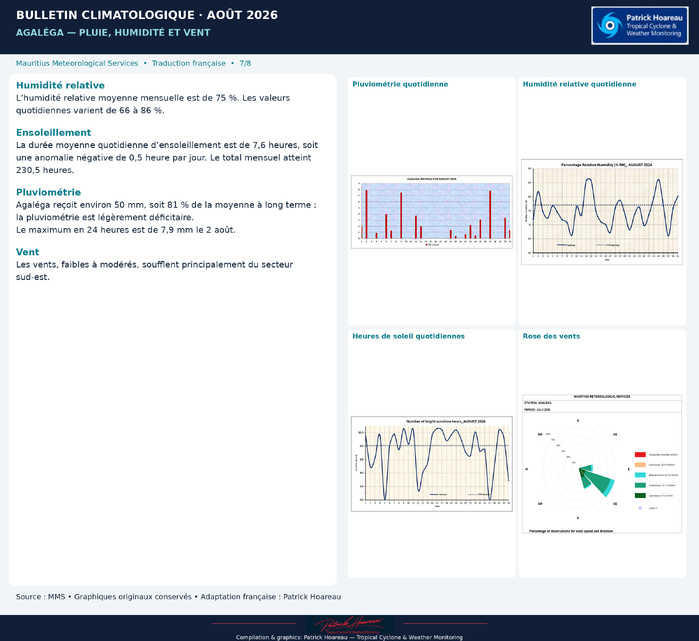Click the line 'quotidiennes varient de 66 à 86 %.'
699x641 pixels.
pos(90,111)
